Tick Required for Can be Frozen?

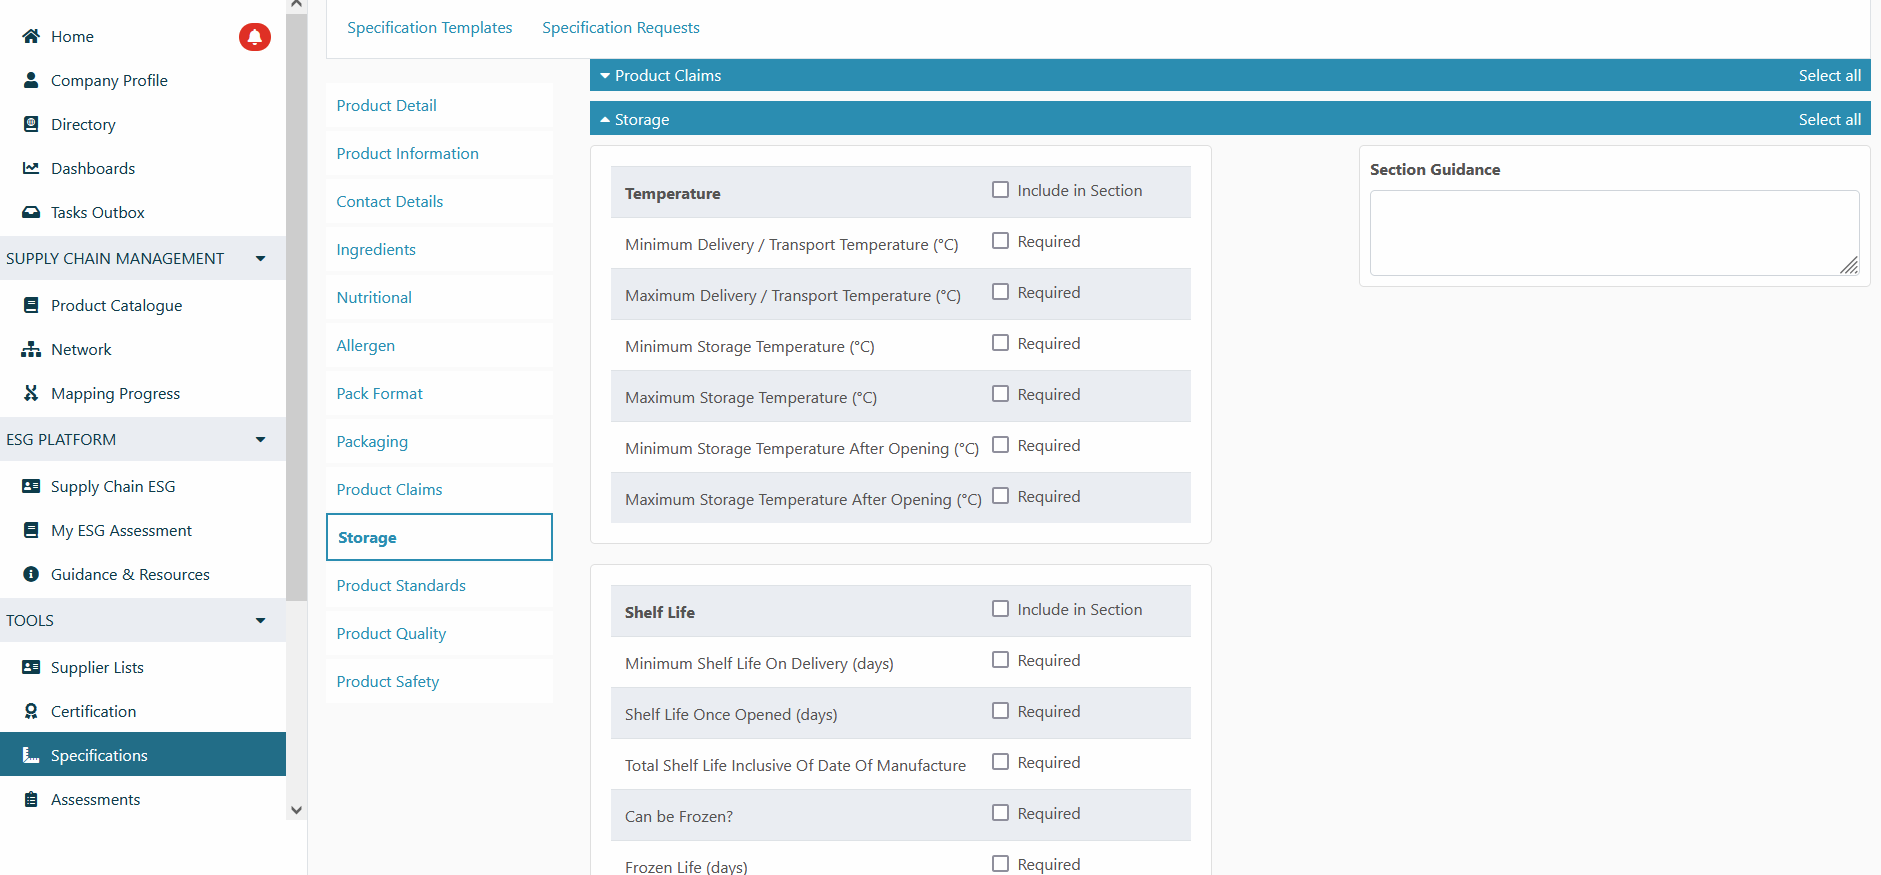pyautogui.click(x=1000, y=813)
